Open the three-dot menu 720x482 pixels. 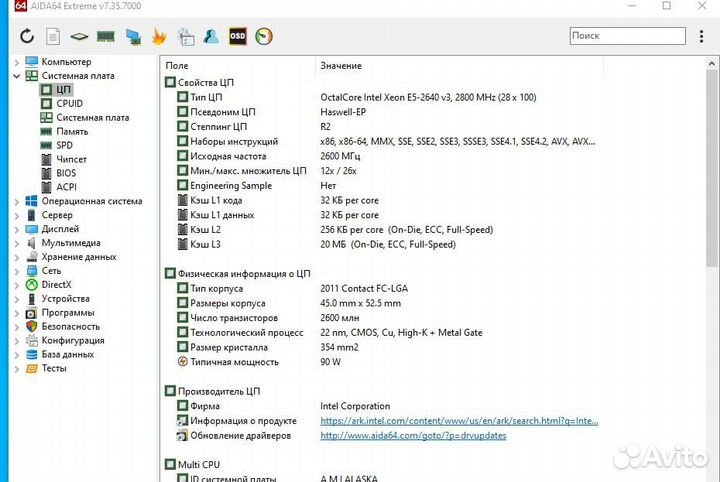[701, 36]
